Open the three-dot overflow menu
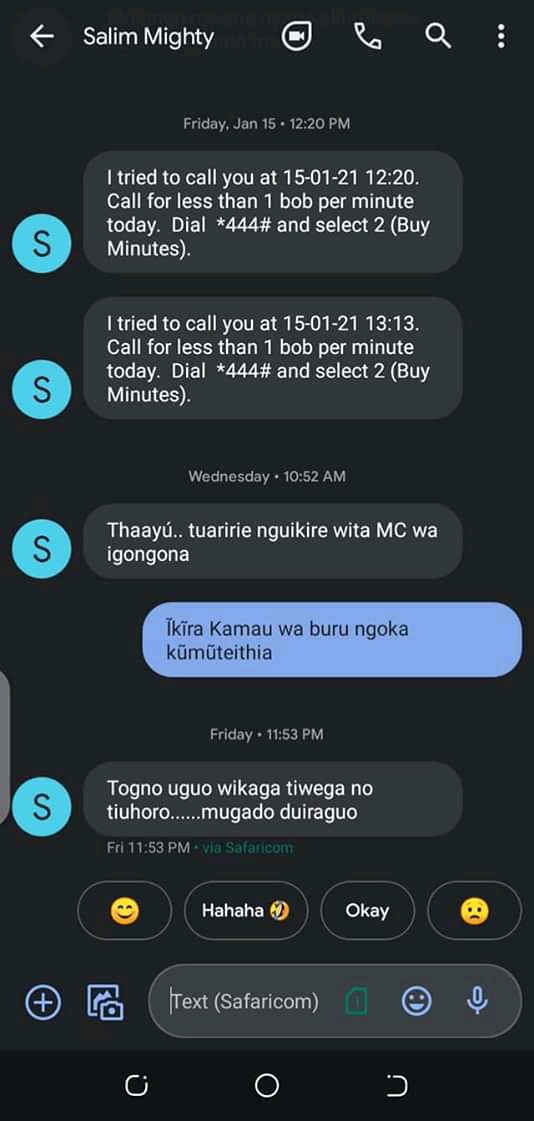The image size is (534, 1121). pyautogui.click(x=501, y=36)
